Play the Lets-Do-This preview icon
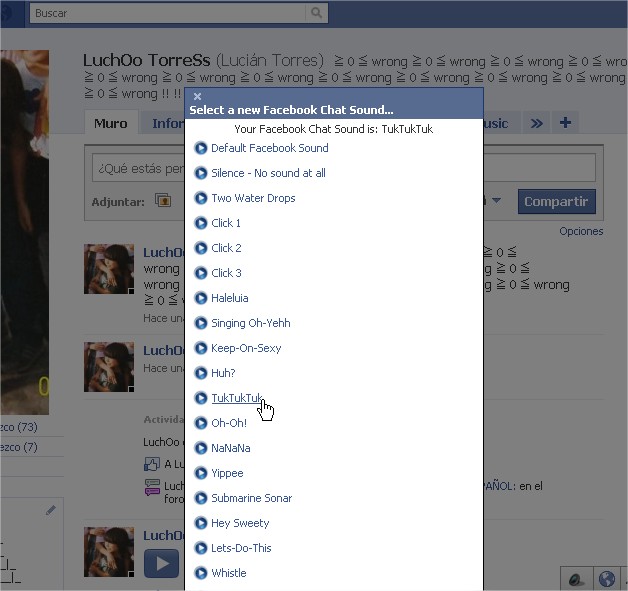 (x=201, y=548)
